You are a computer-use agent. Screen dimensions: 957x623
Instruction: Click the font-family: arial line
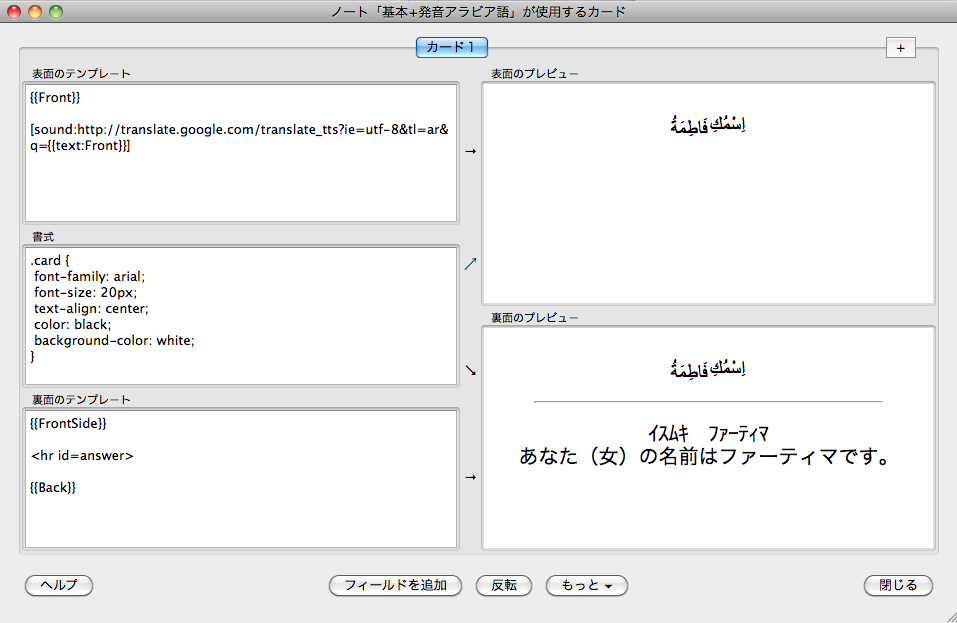pos(89,276)
